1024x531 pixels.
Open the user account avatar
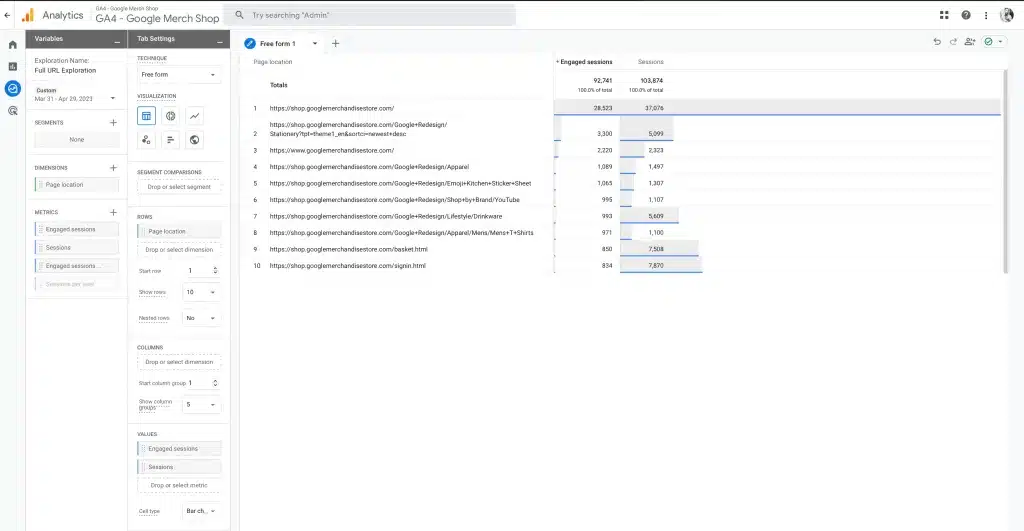1007,15
